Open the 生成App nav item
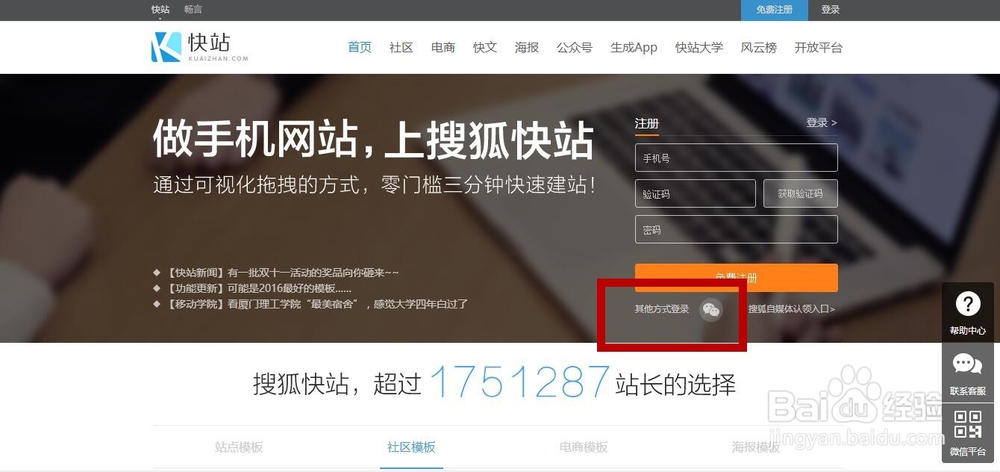The height and width of the screenshot is (472, 1000). pyautogui.click(x=634, y=47)
